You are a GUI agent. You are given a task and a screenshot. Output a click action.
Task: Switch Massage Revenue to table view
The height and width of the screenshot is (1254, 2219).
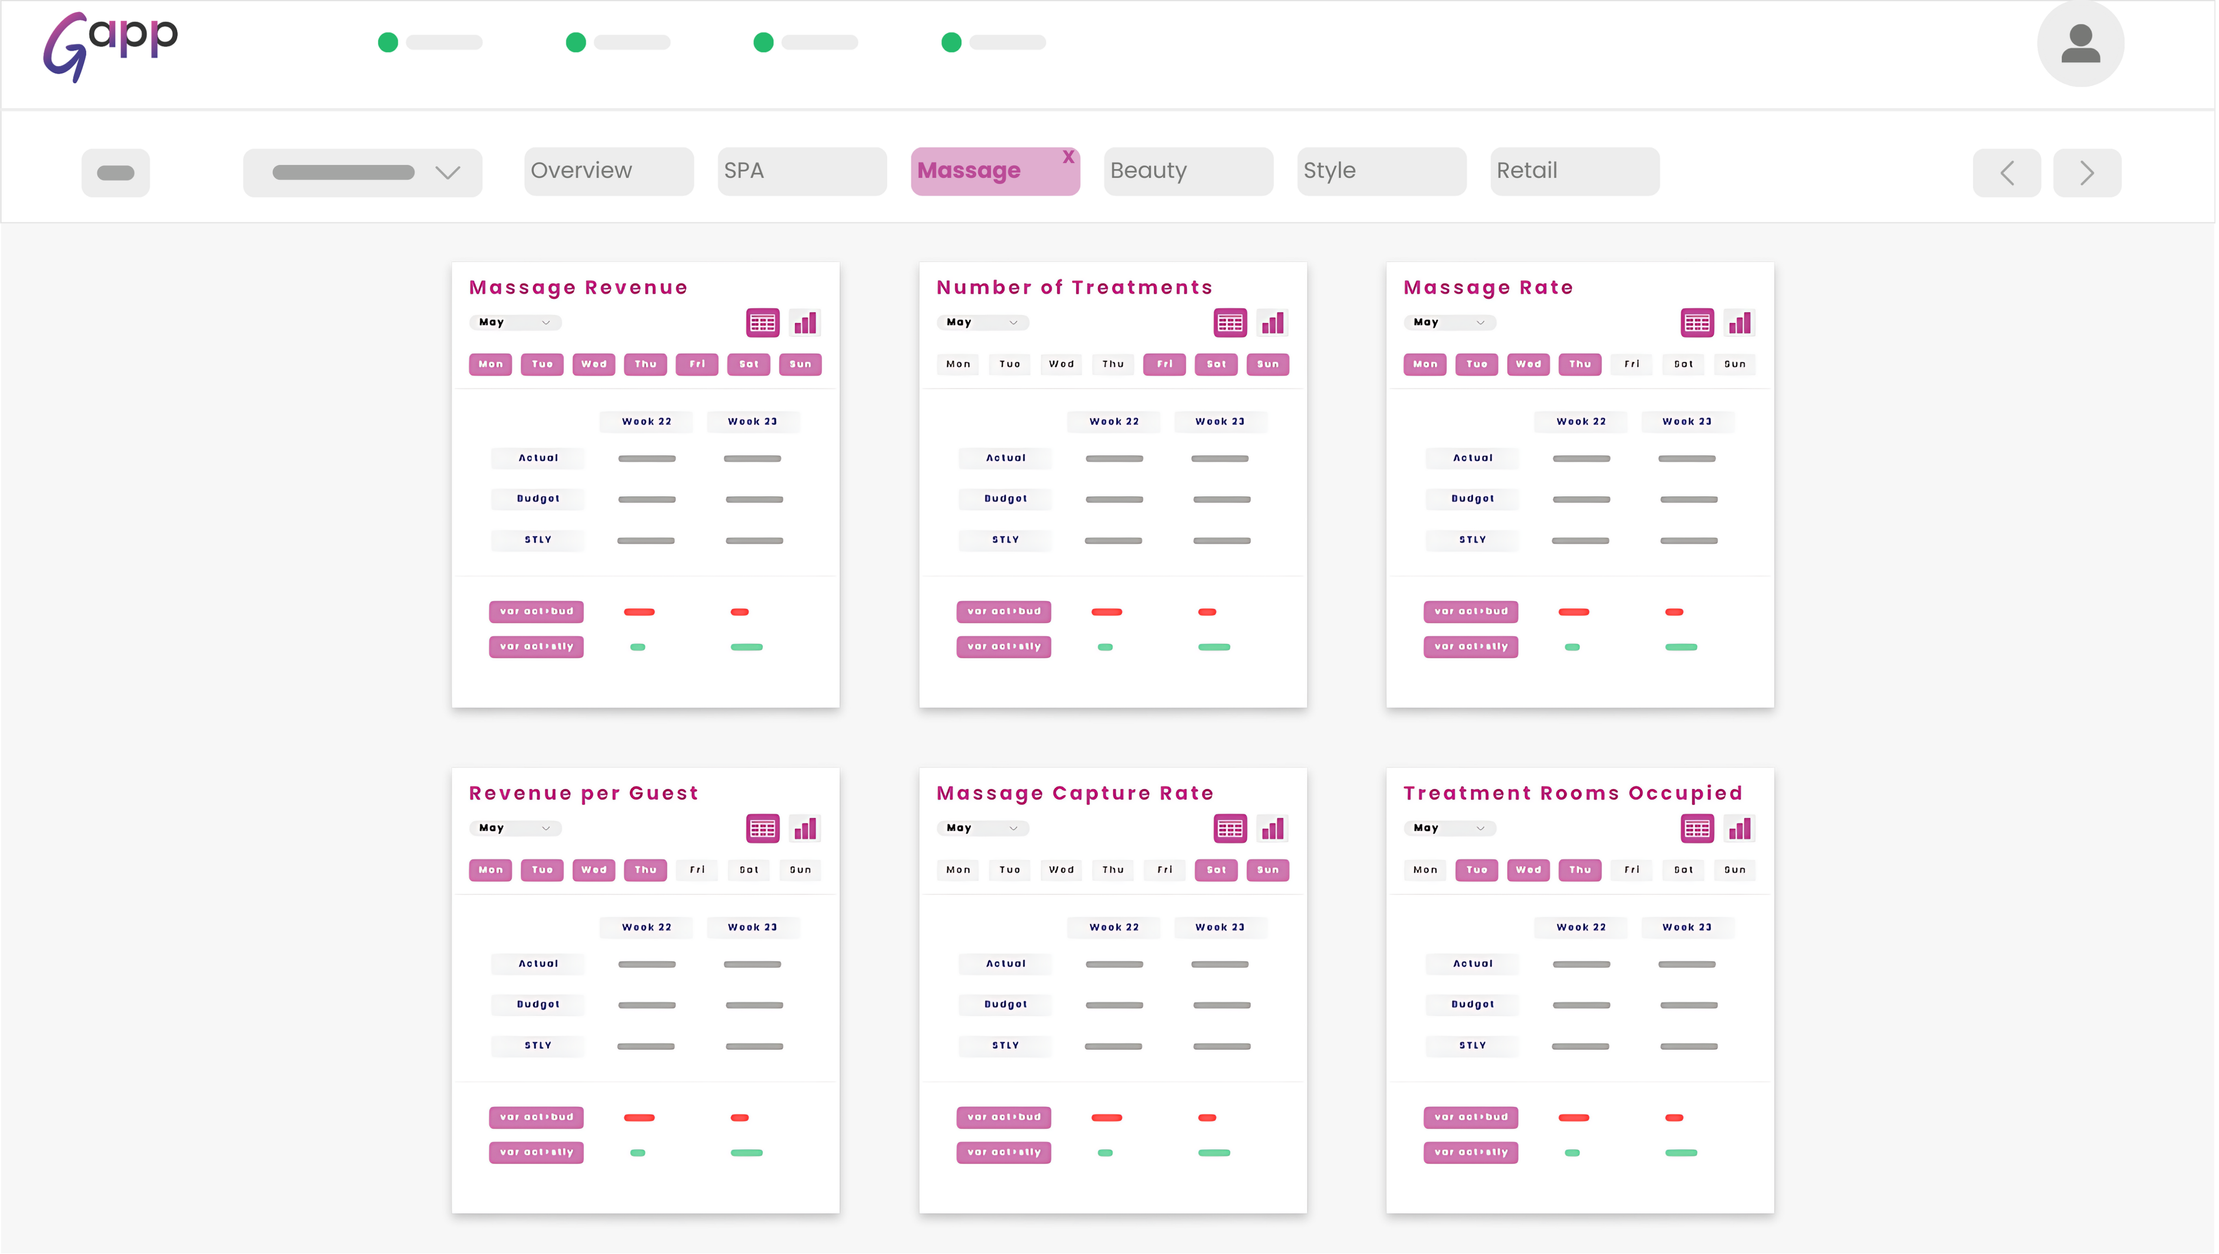(763, 323)
